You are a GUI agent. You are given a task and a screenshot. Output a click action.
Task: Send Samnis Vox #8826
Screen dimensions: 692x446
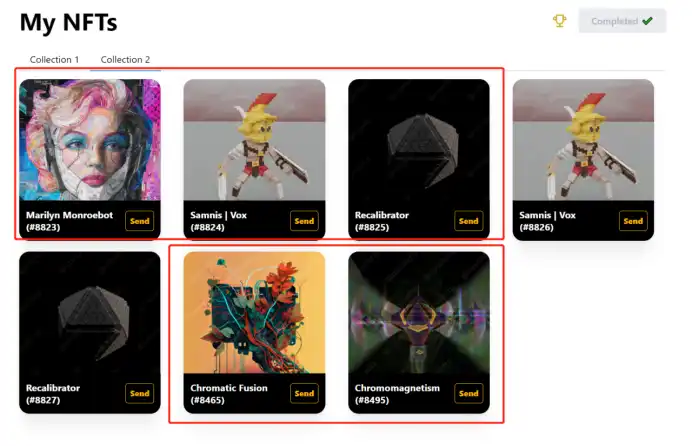pos(633,221)
